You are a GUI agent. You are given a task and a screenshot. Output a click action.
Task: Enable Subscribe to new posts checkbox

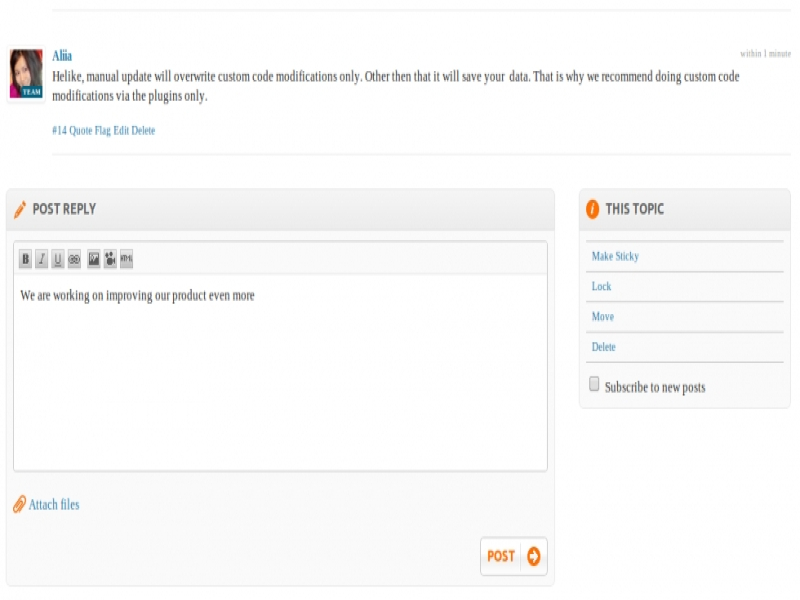pyautogui.click(x=594, y=385)
